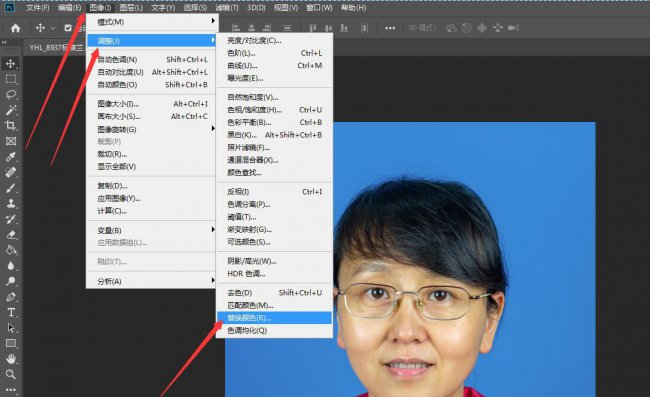650x397 pixels.
Task: Open the edit toolbar three-dots icon
Action: [11, 390]
